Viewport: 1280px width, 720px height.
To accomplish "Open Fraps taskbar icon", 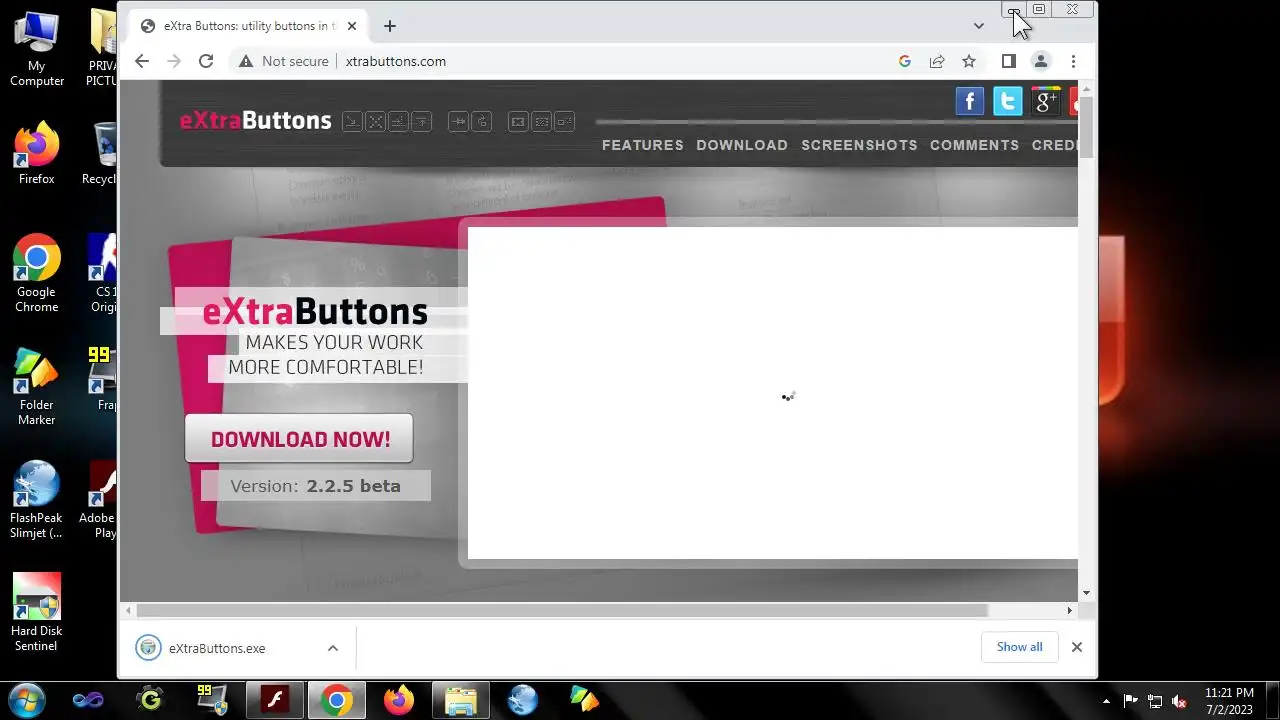I will (212, 700).
